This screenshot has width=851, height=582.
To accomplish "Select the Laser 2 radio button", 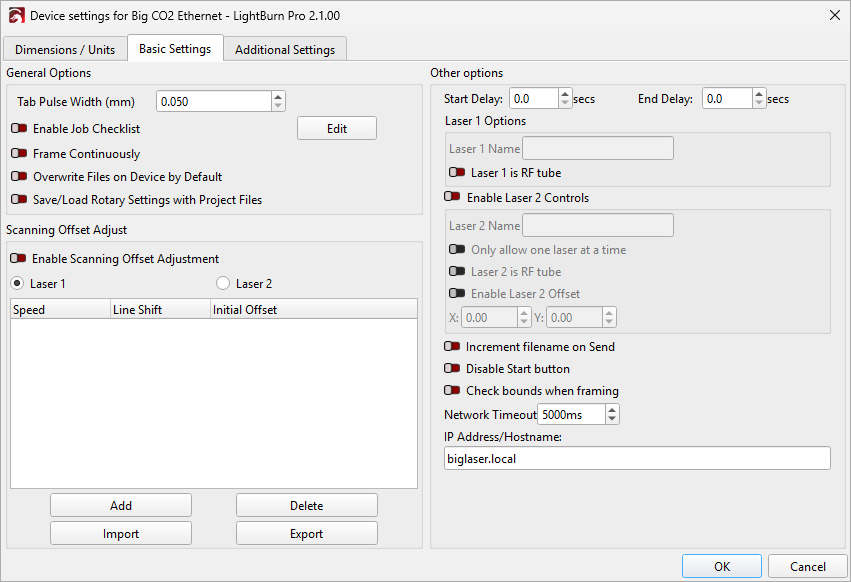I will pyautogui.click(x=223, y=284).
